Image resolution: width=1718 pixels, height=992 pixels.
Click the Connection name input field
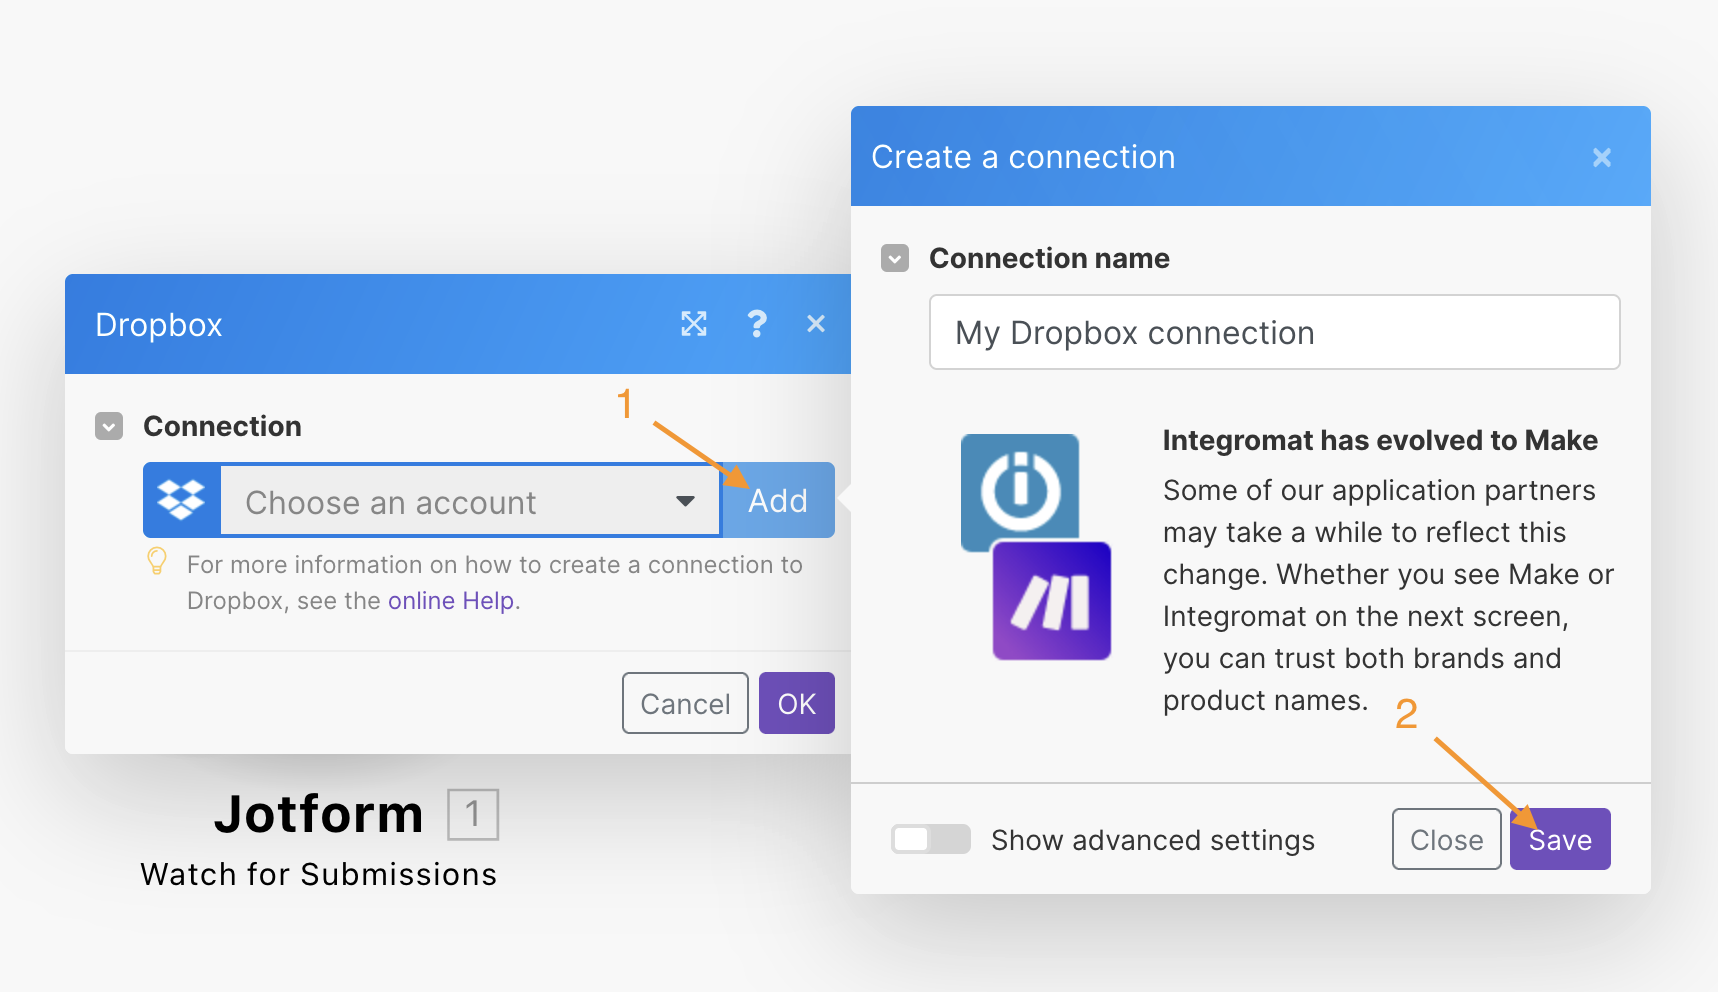(1275, 332)
